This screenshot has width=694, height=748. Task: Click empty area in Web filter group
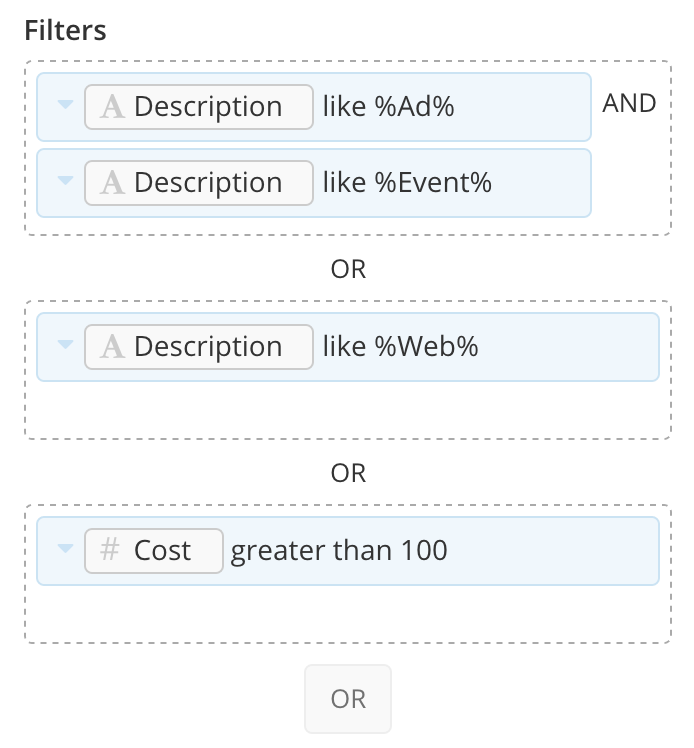point(348,409)
